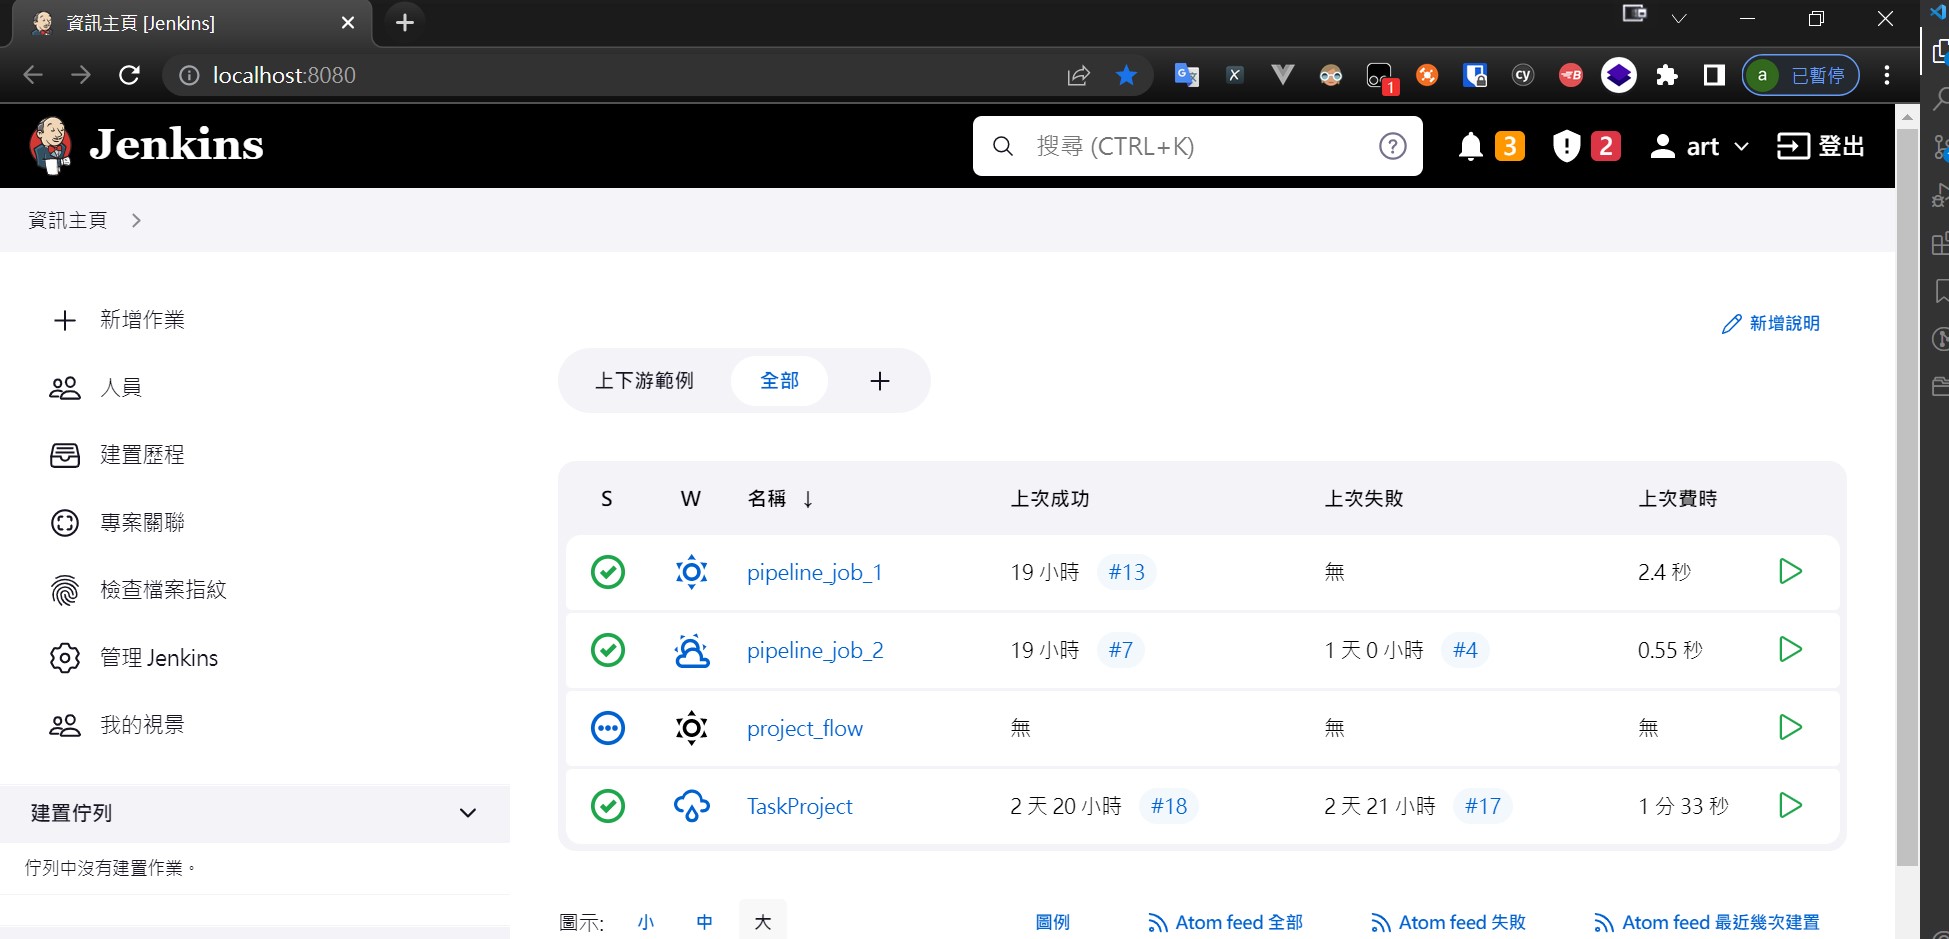Viewport: 1949px width, 939px height.
Task: Open failed build #17 of TaskProject
Action: pyautogui.click(x=1483, y=806)
